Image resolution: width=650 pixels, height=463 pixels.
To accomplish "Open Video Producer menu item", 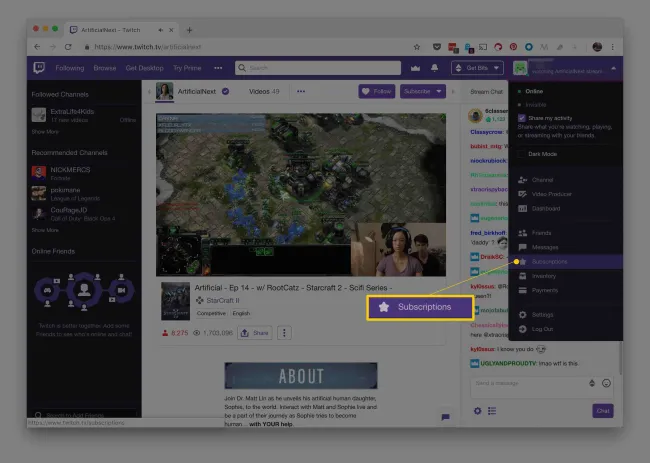I will coord(566,194).
